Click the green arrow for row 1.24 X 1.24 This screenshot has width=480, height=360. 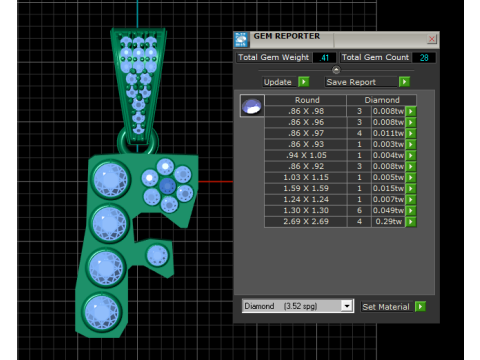pyautogui.click(x=411, y=199)
